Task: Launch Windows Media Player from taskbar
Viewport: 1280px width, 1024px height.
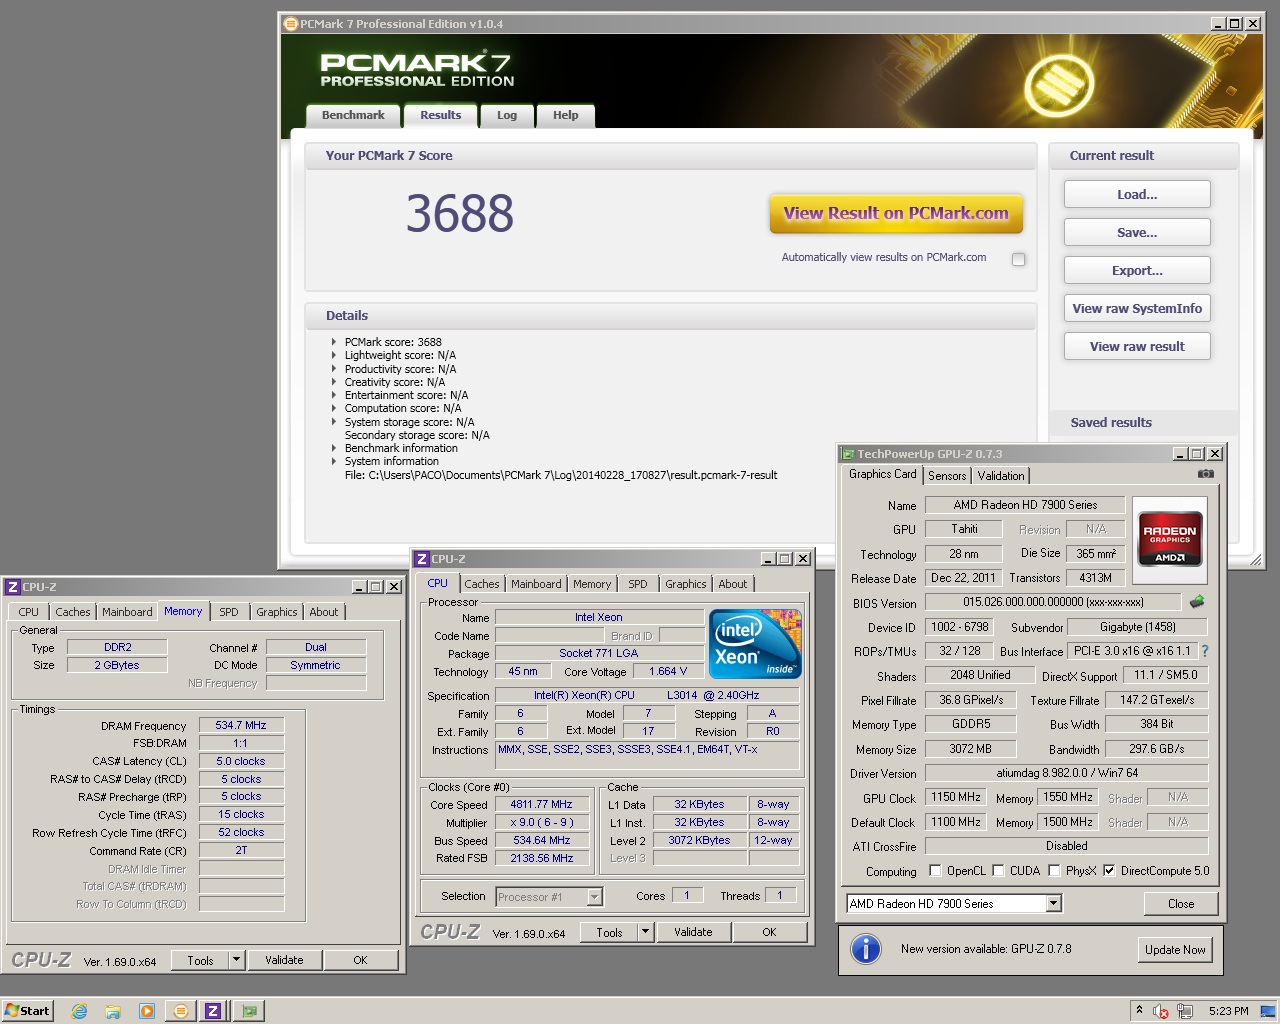Action: tap(147, 1011)
